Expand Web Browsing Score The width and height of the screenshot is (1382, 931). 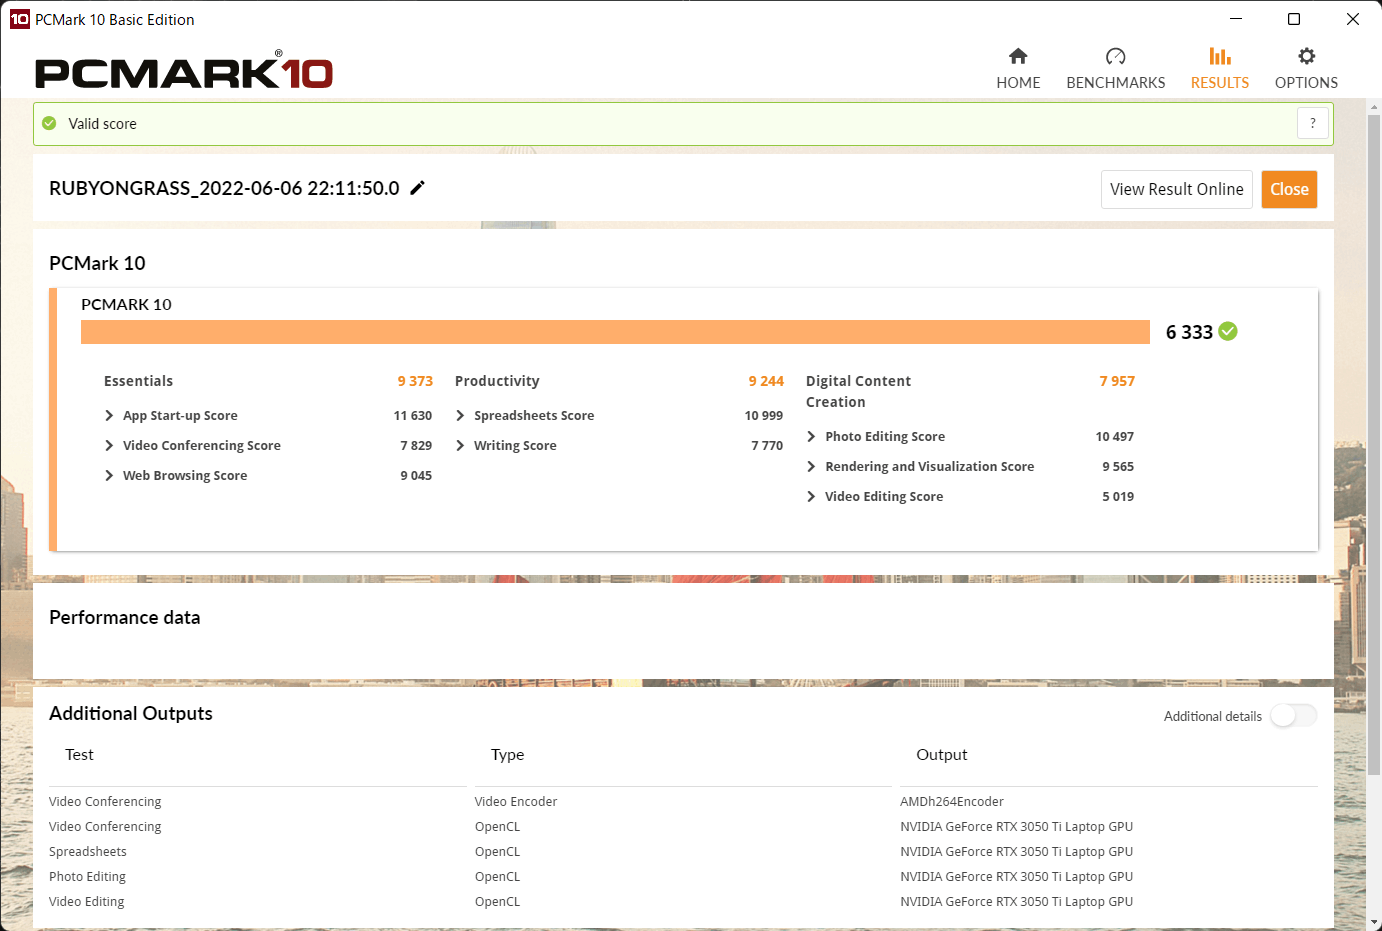click(x=110, y=475)
